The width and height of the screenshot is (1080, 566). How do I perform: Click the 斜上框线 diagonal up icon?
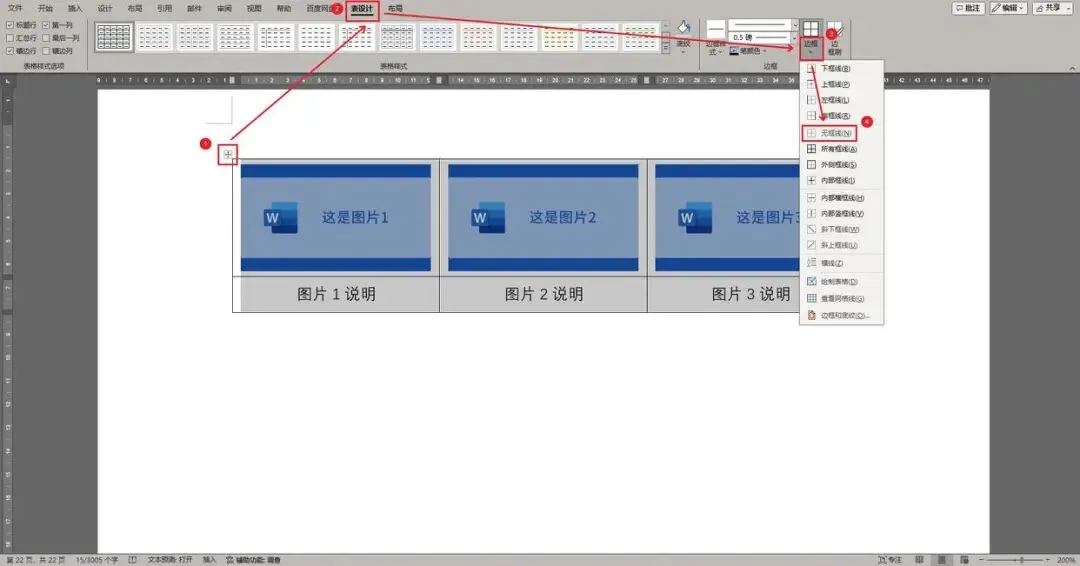(x=811, y=245)
